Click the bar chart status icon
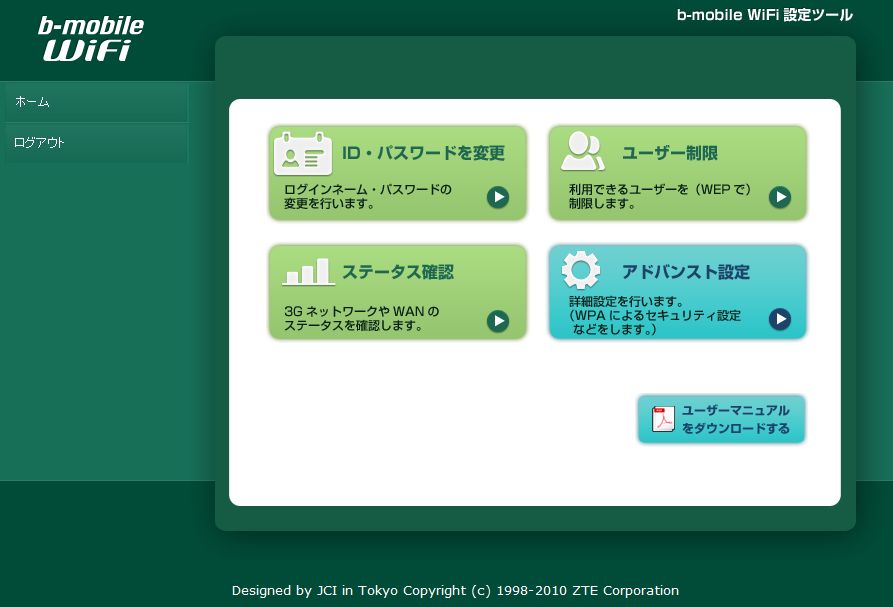893x607 pixels. (308, 271)
